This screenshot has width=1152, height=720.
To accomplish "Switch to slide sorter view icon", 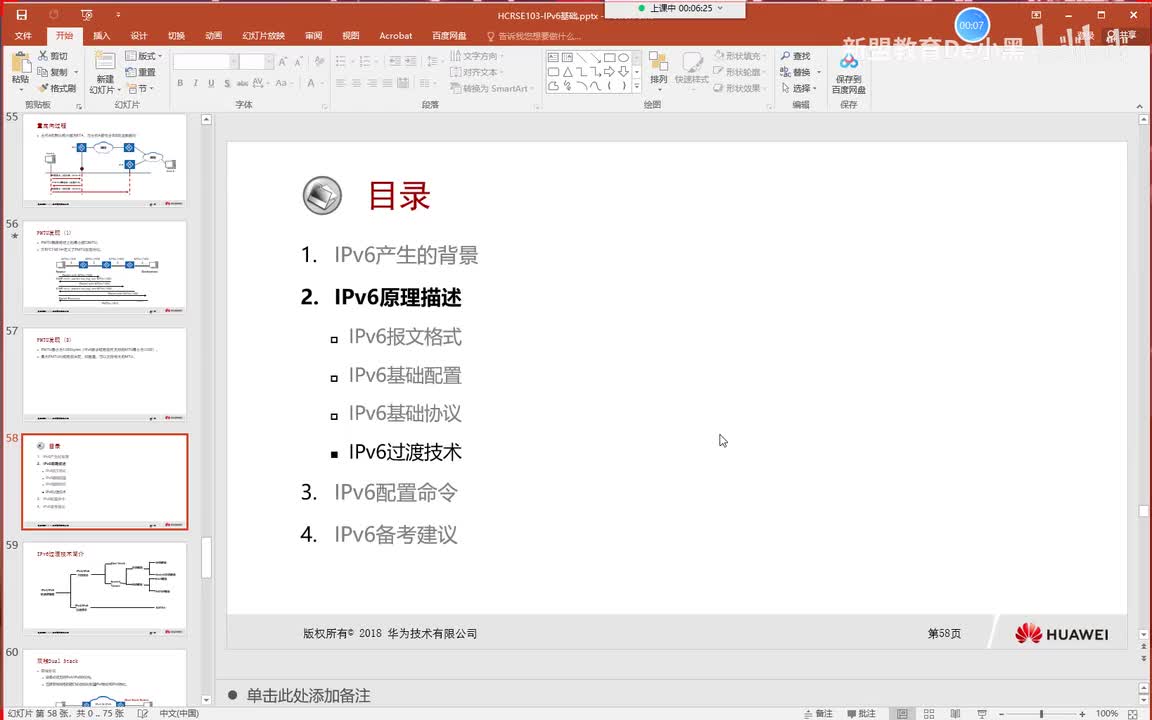I will tap(929, 713).
